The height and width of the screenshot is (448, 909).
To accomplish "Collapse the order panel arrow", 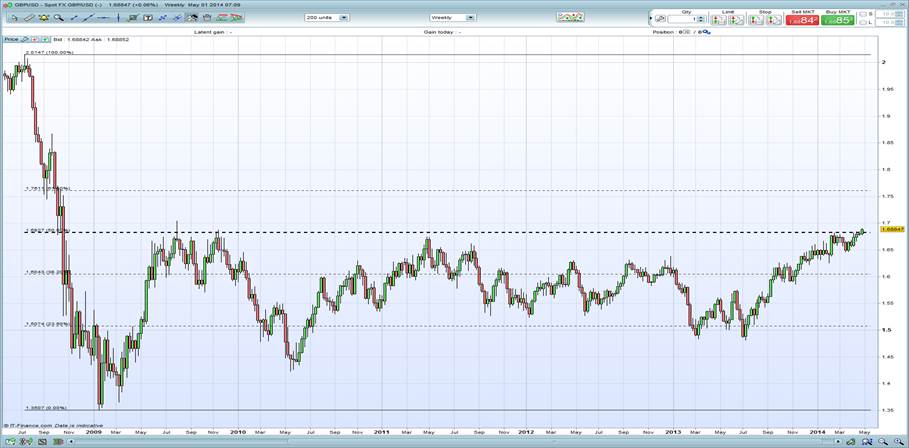I will click(x=654, y=19).
